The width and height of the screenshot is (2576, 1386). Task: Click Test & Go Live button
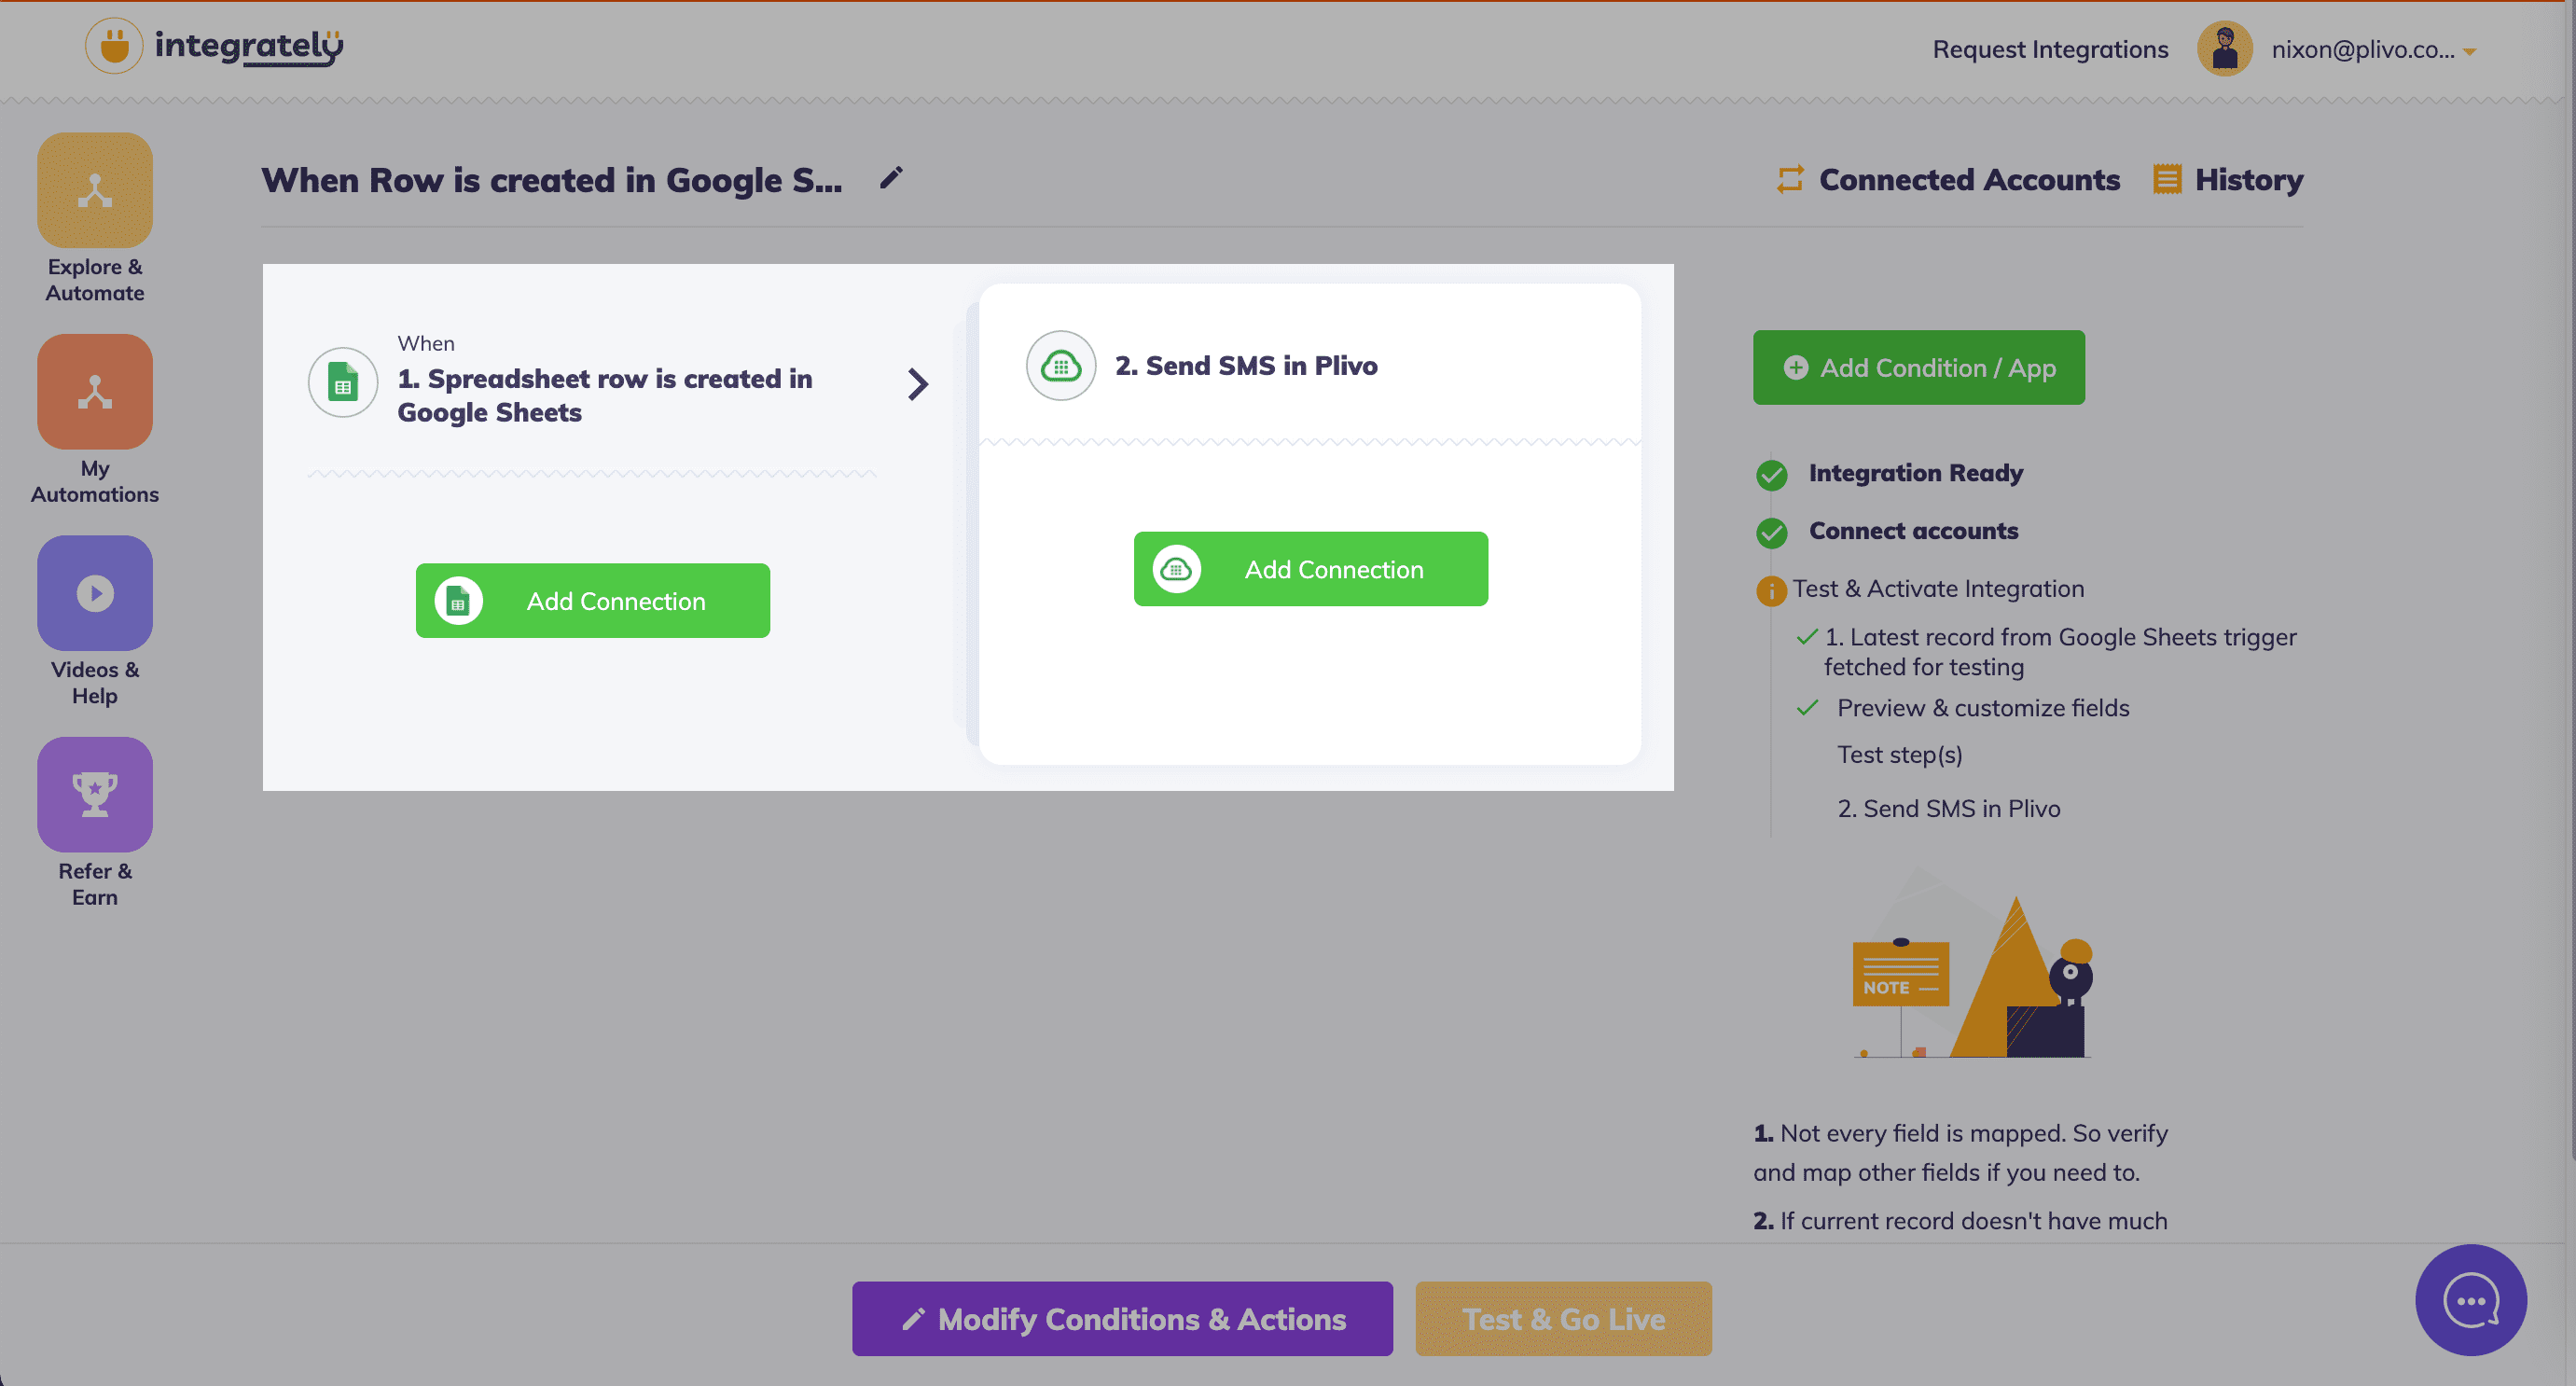[x=1564, y=1318]
